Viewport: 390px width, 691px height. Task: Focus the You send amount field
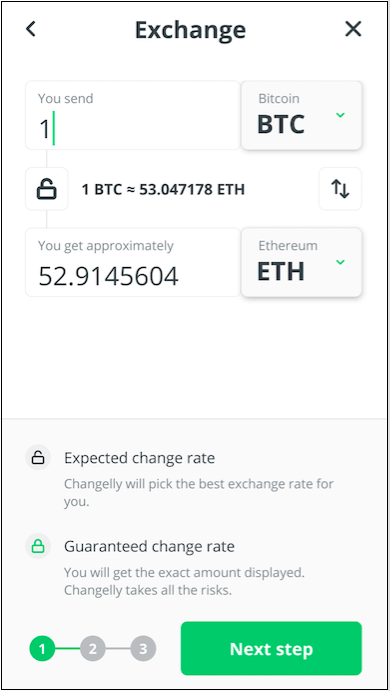coord(133,115)
